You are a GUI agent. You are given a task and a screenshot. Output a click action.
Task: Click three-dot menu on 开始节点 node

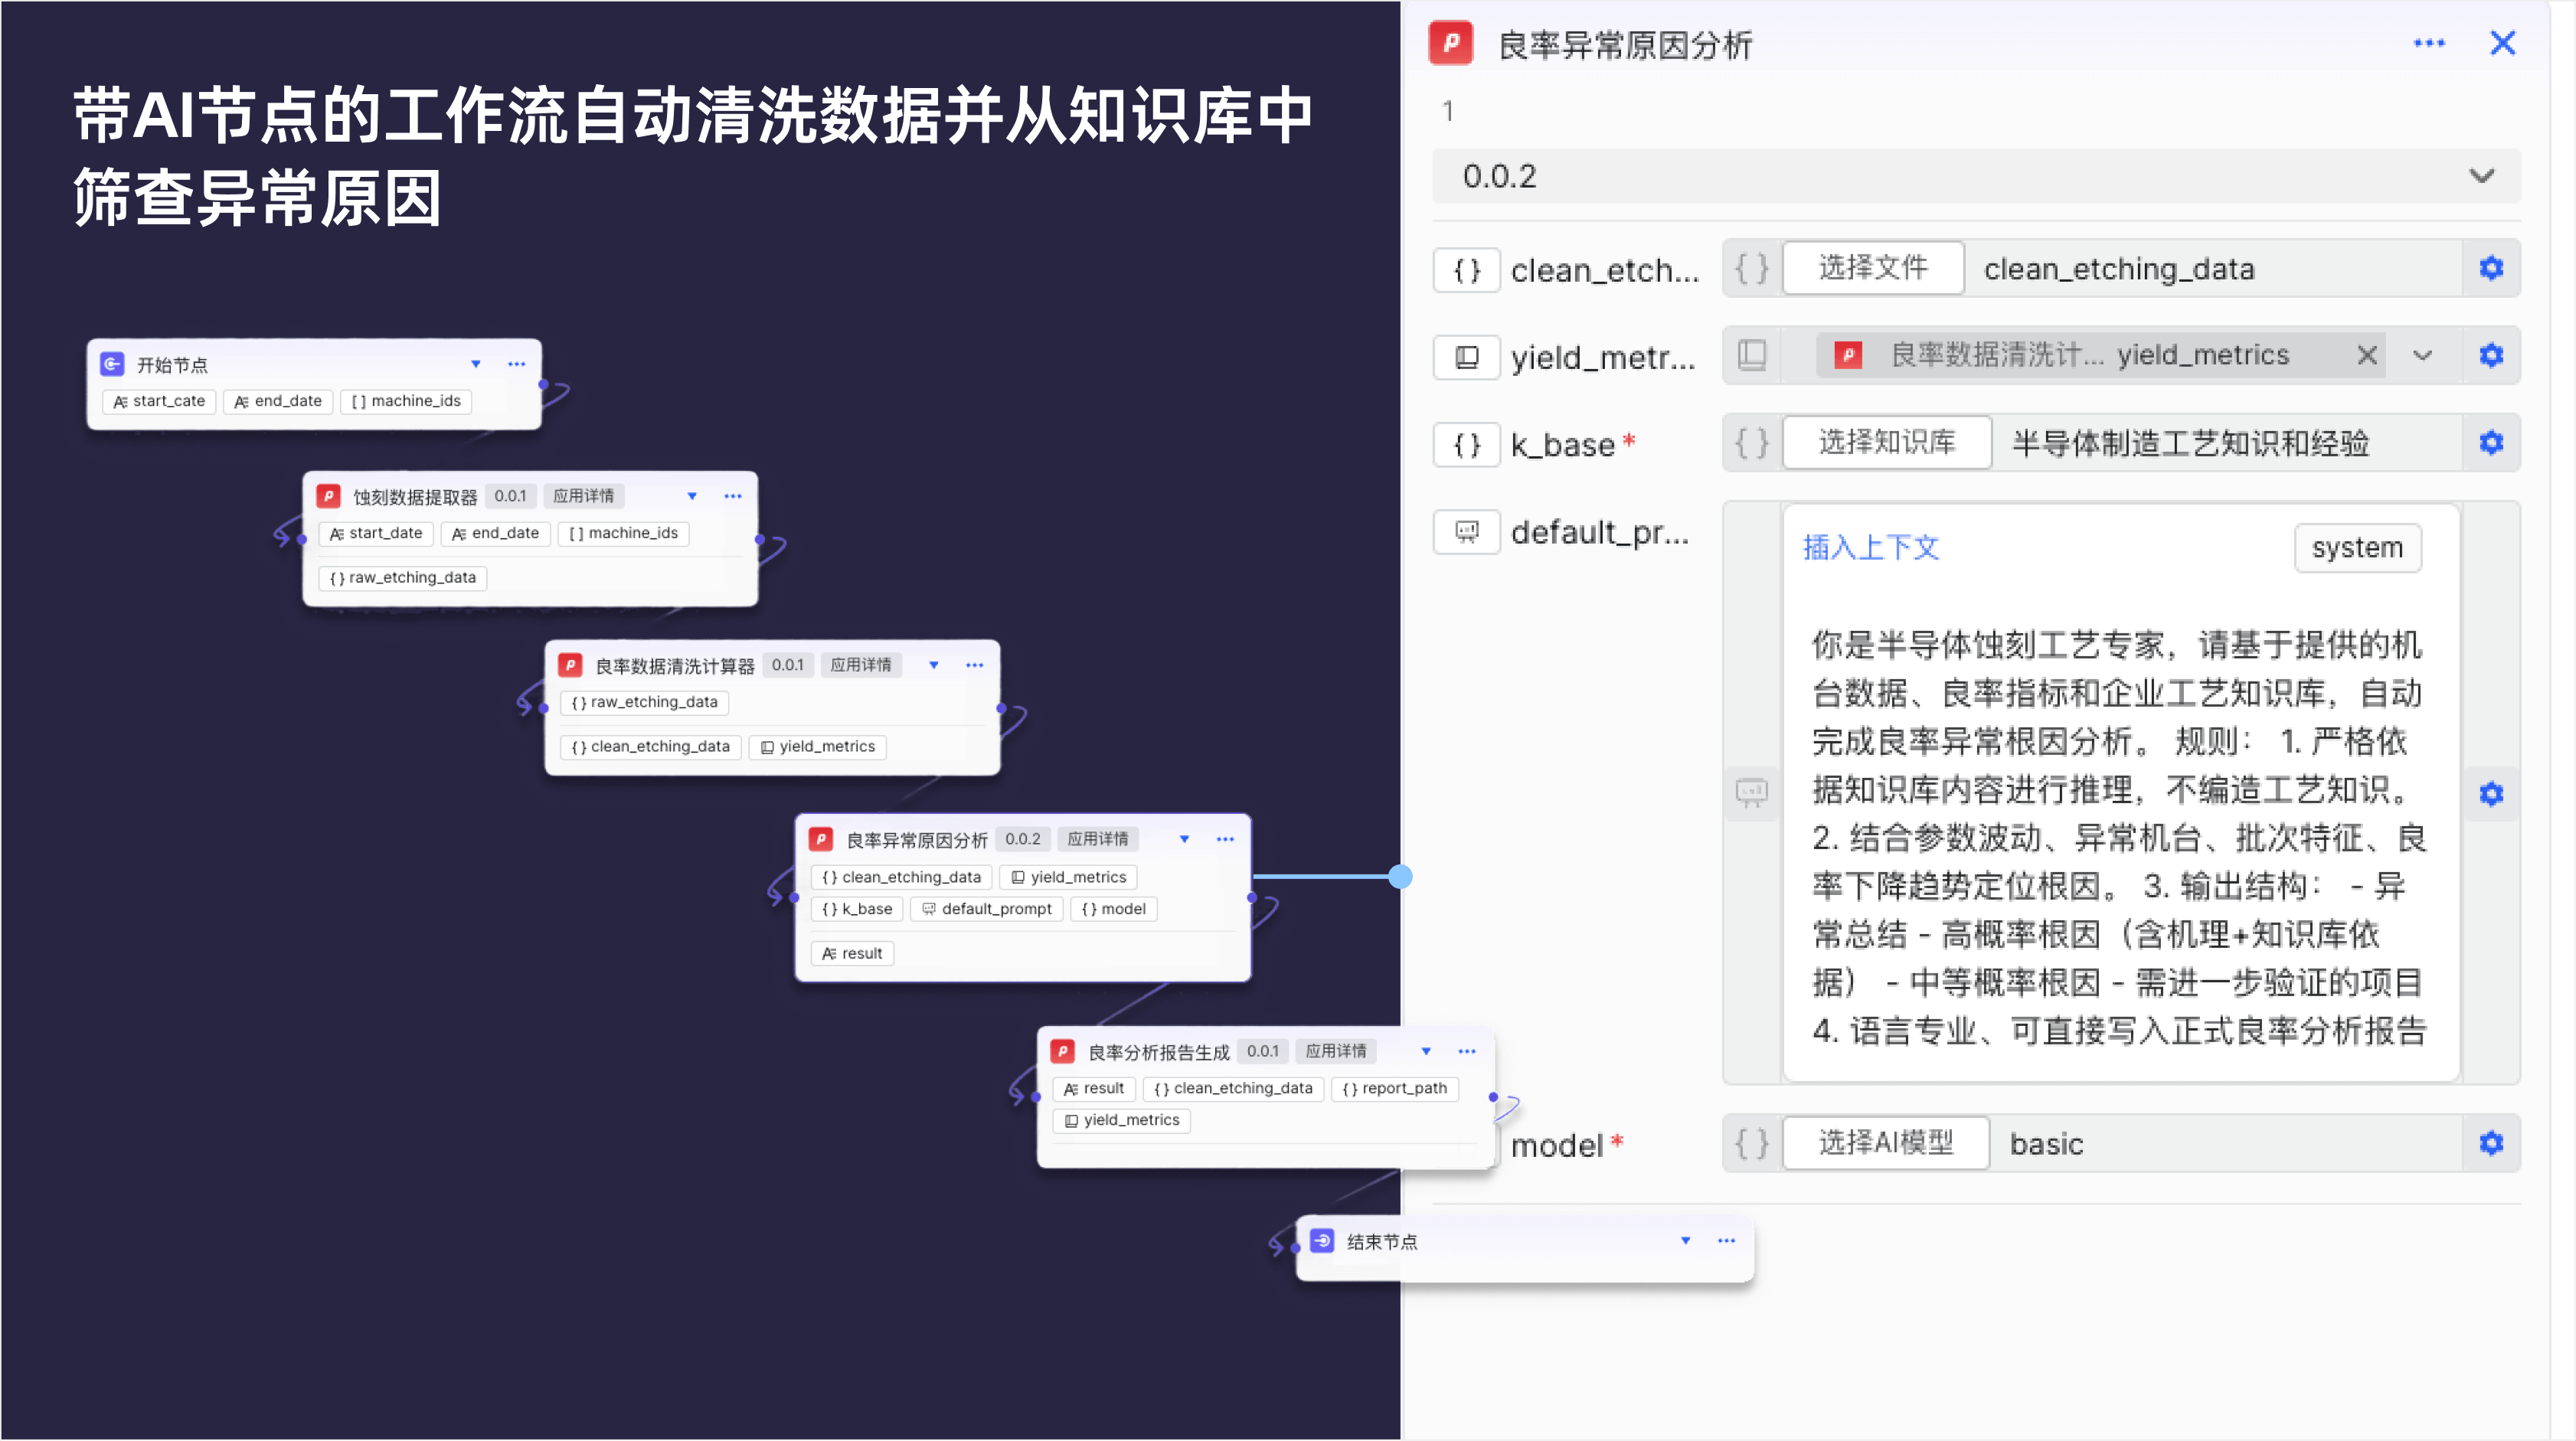click(516, 364)
